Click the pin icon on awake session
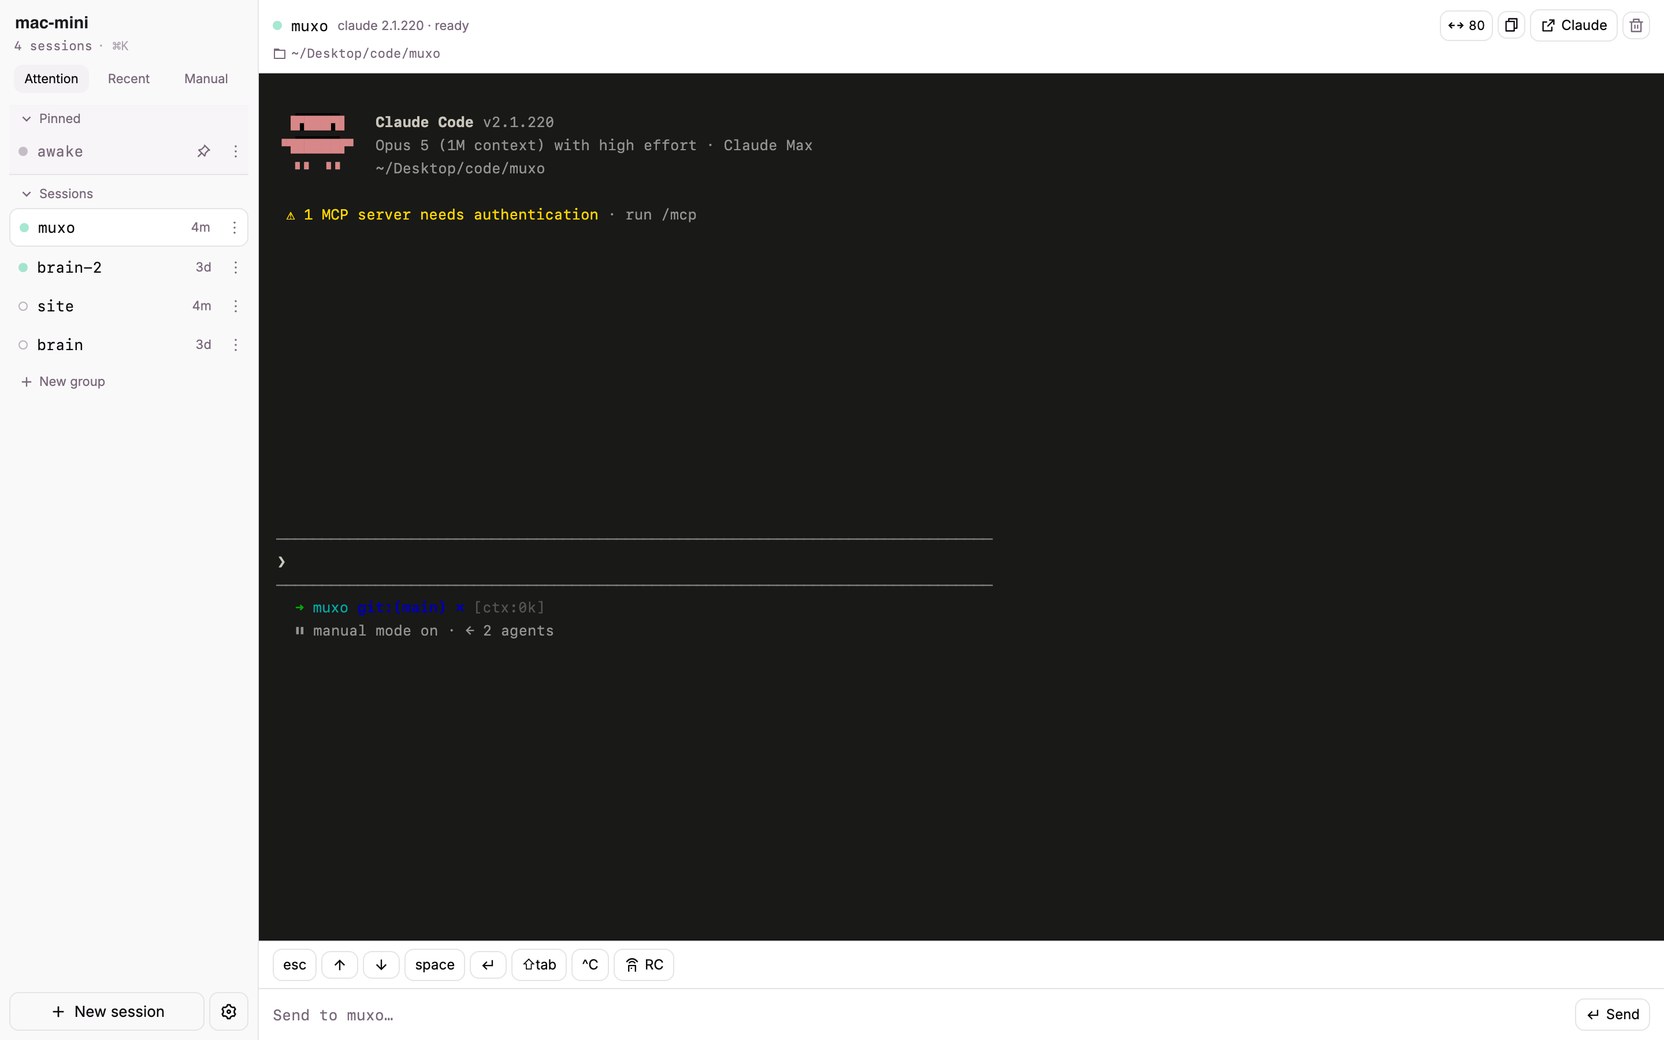This screenshot has height=1040, width=1664. pyautogui.click(x=203, y=151)
